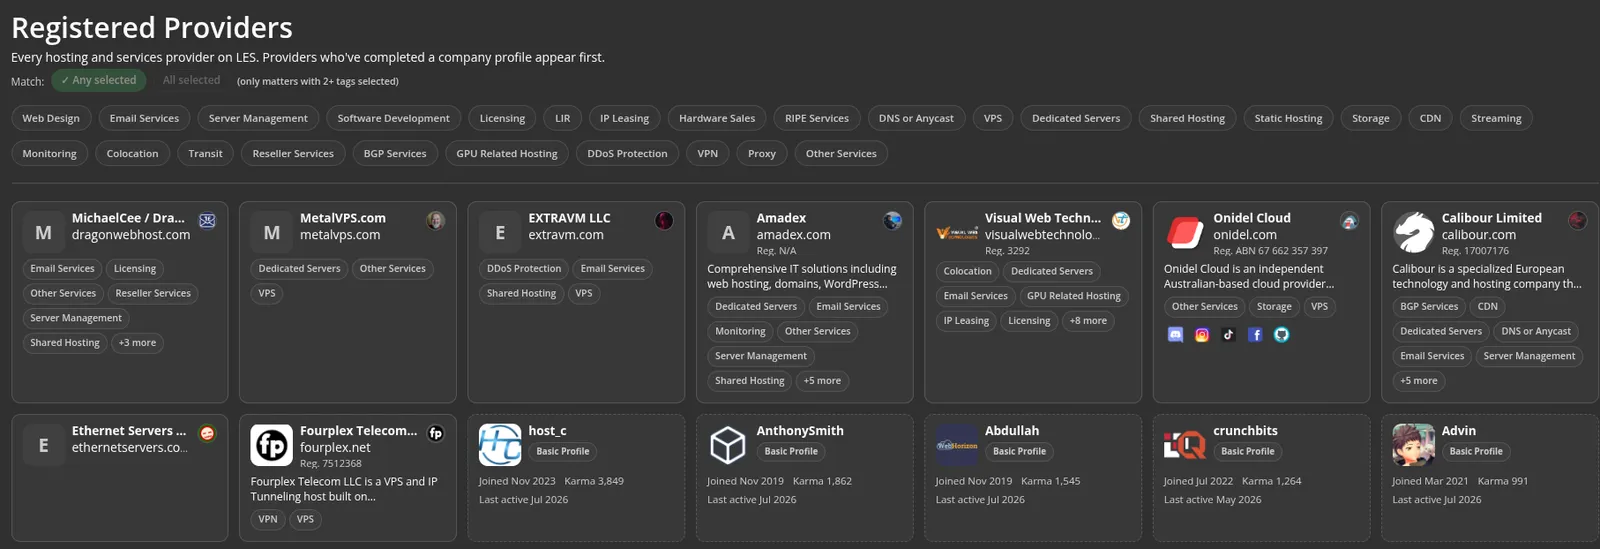Switch match mode to 'All selected'
The width and height of the screenshot is (1600, 549).
point(191,80)
